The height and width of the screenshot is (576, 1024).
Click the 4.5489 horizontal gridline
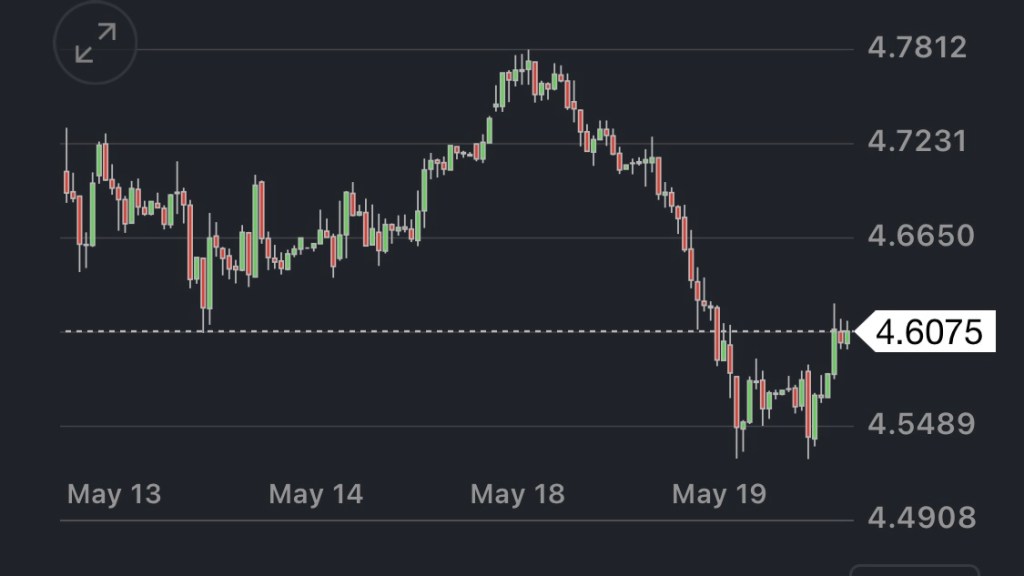(400, 427)
